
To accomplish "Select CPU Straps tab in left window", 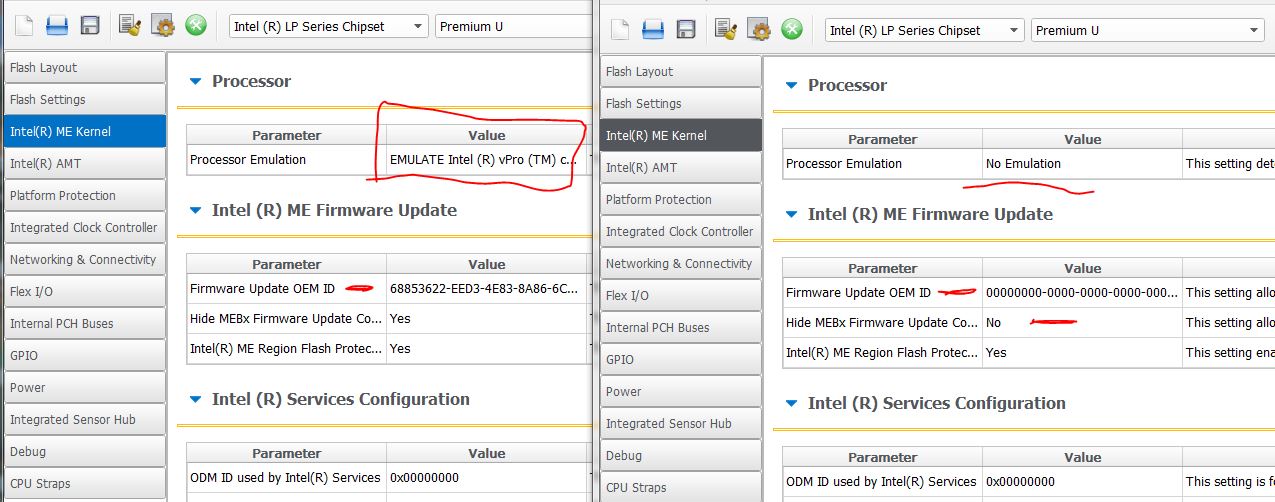I will pos(84,484).
